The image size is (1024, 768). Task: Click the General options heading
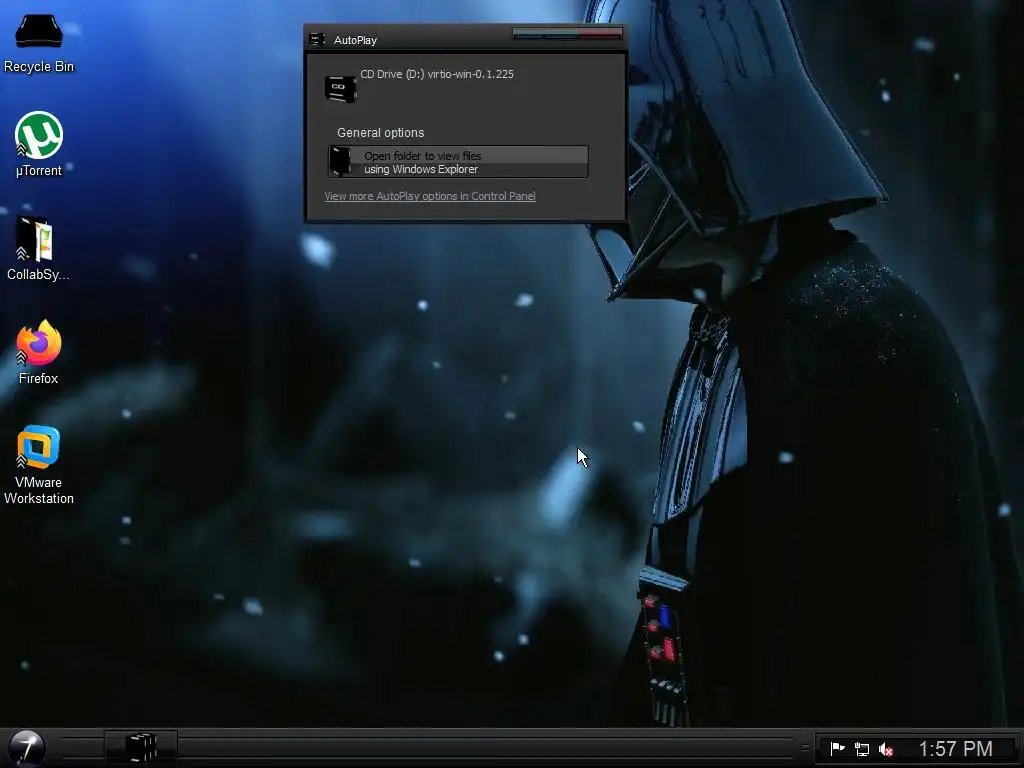(x=381, y=133)
